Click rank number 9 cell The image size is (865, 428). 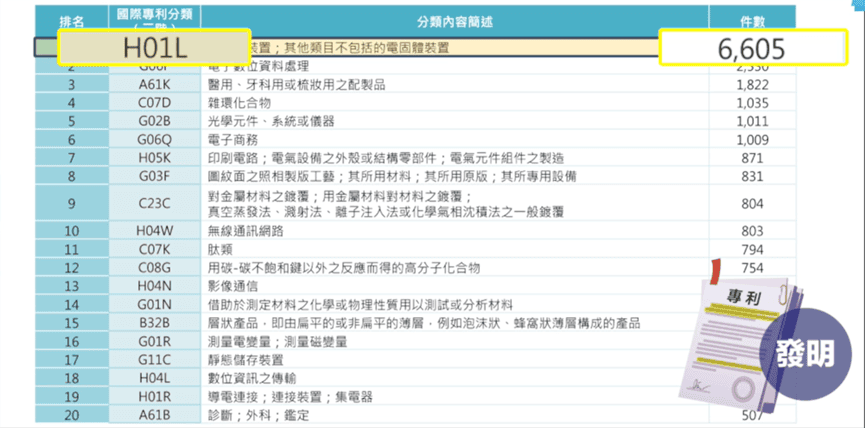pyautogui.click(x=70, y=203)
